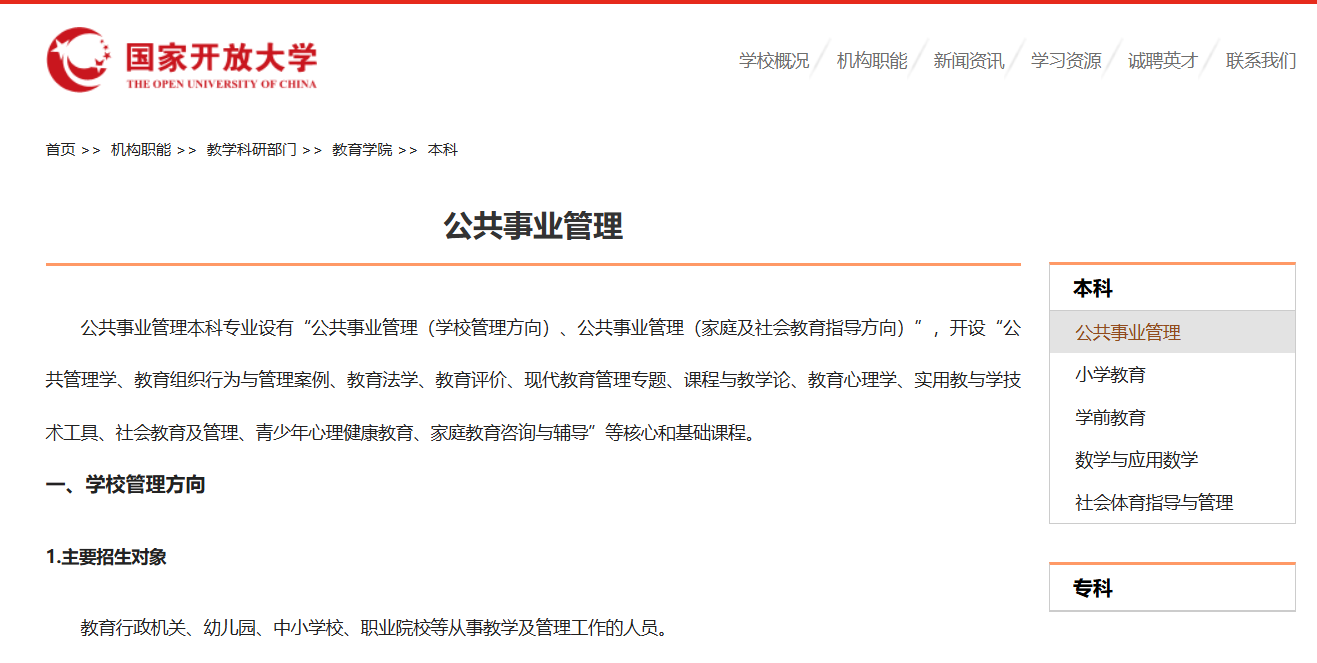Screen dimensions: 1317x663
Task: Click the Open University of China logo
Action: point(181,60)
